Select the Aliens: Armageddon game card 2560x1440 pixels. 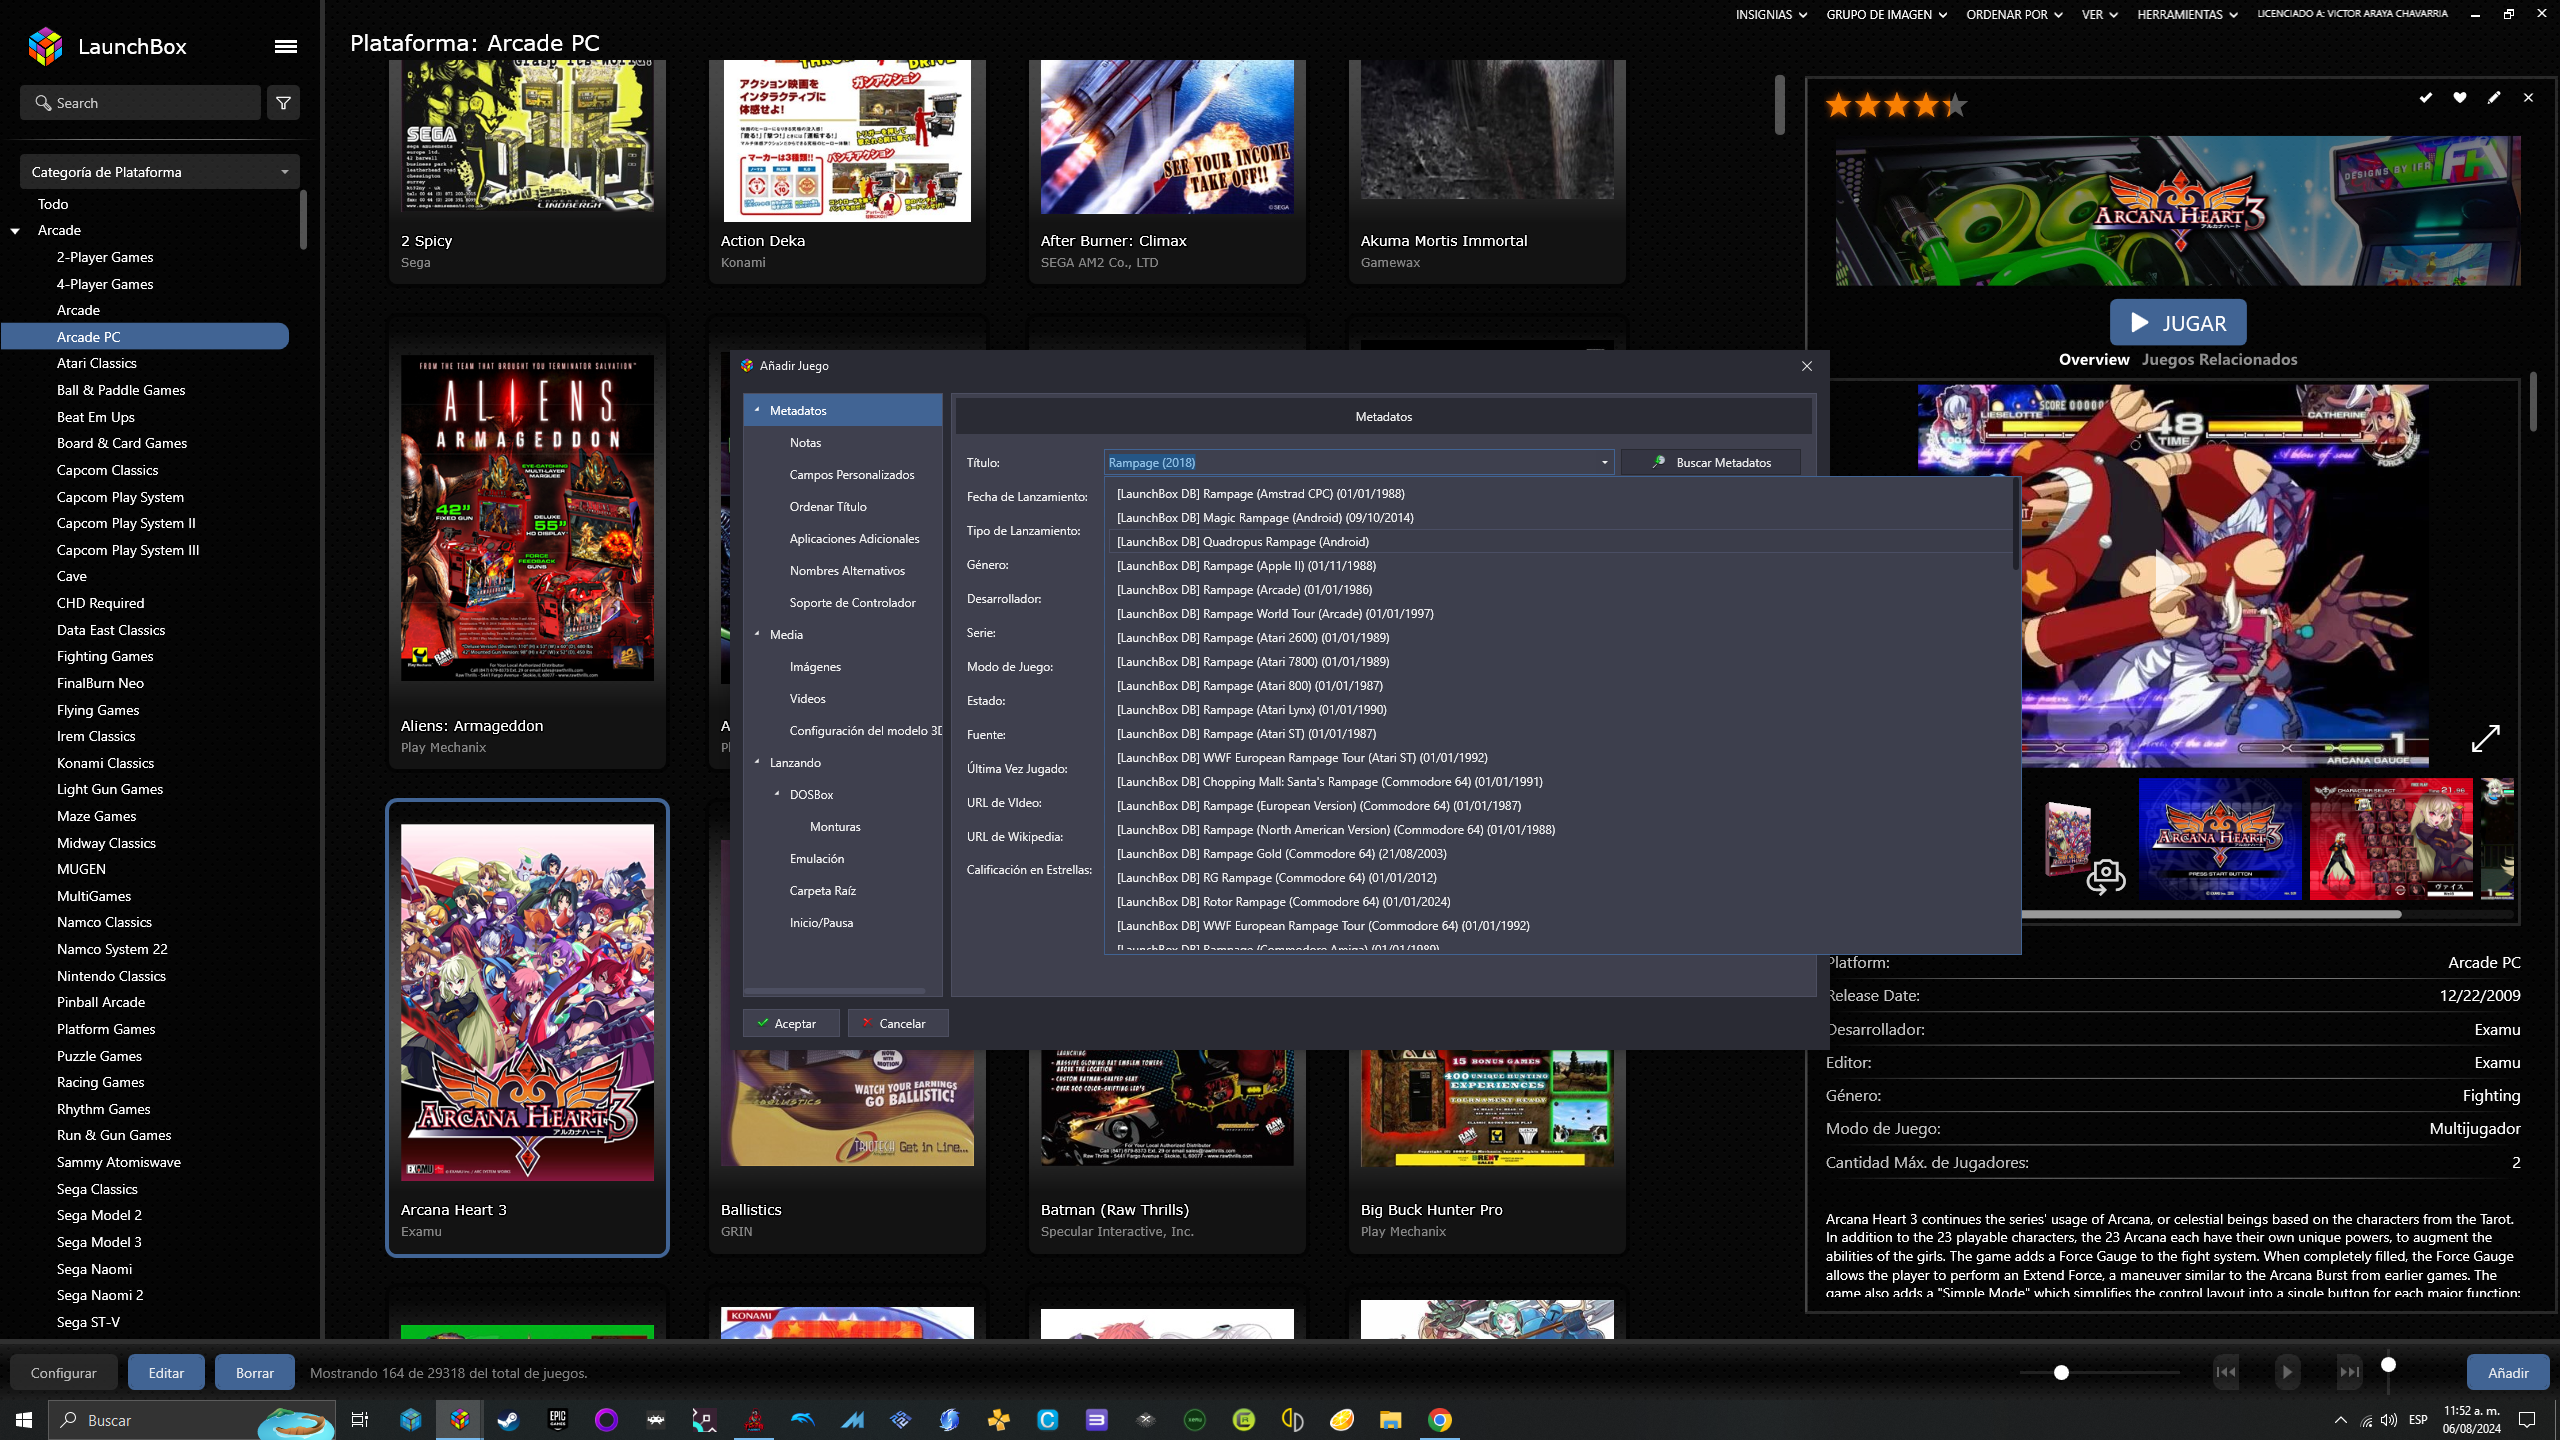tap(527, 545)
